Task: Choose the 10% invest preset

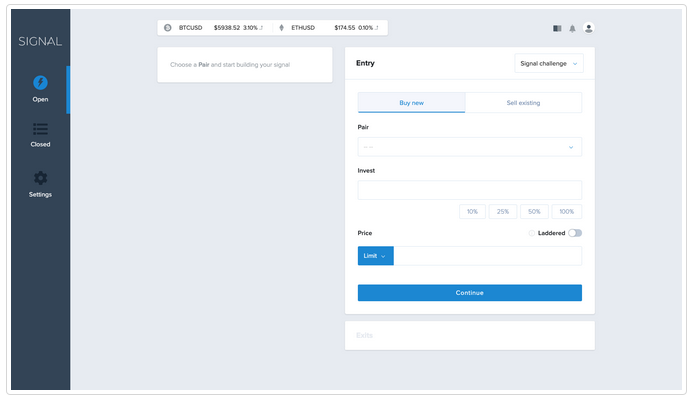Action: pyautogui.click(x=472, y=211)
